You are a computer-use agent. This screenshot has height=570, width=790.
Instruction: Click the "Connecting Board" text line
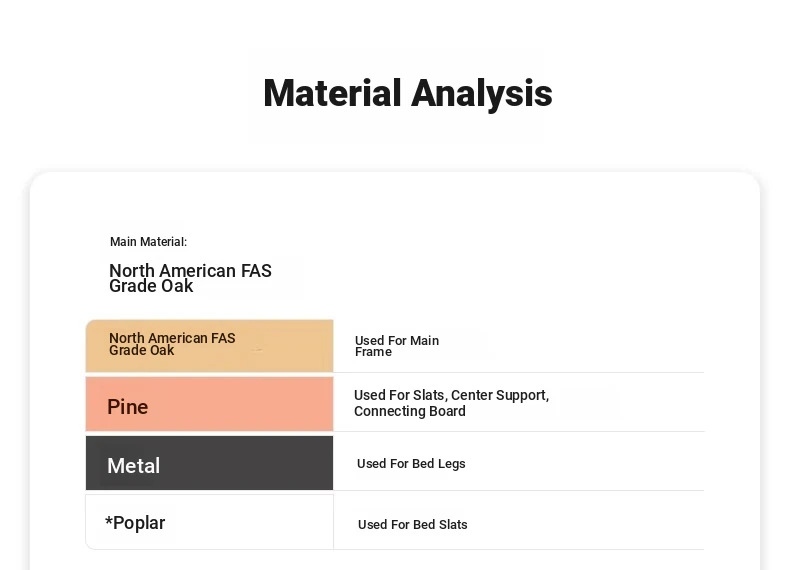tap(409, 412)
